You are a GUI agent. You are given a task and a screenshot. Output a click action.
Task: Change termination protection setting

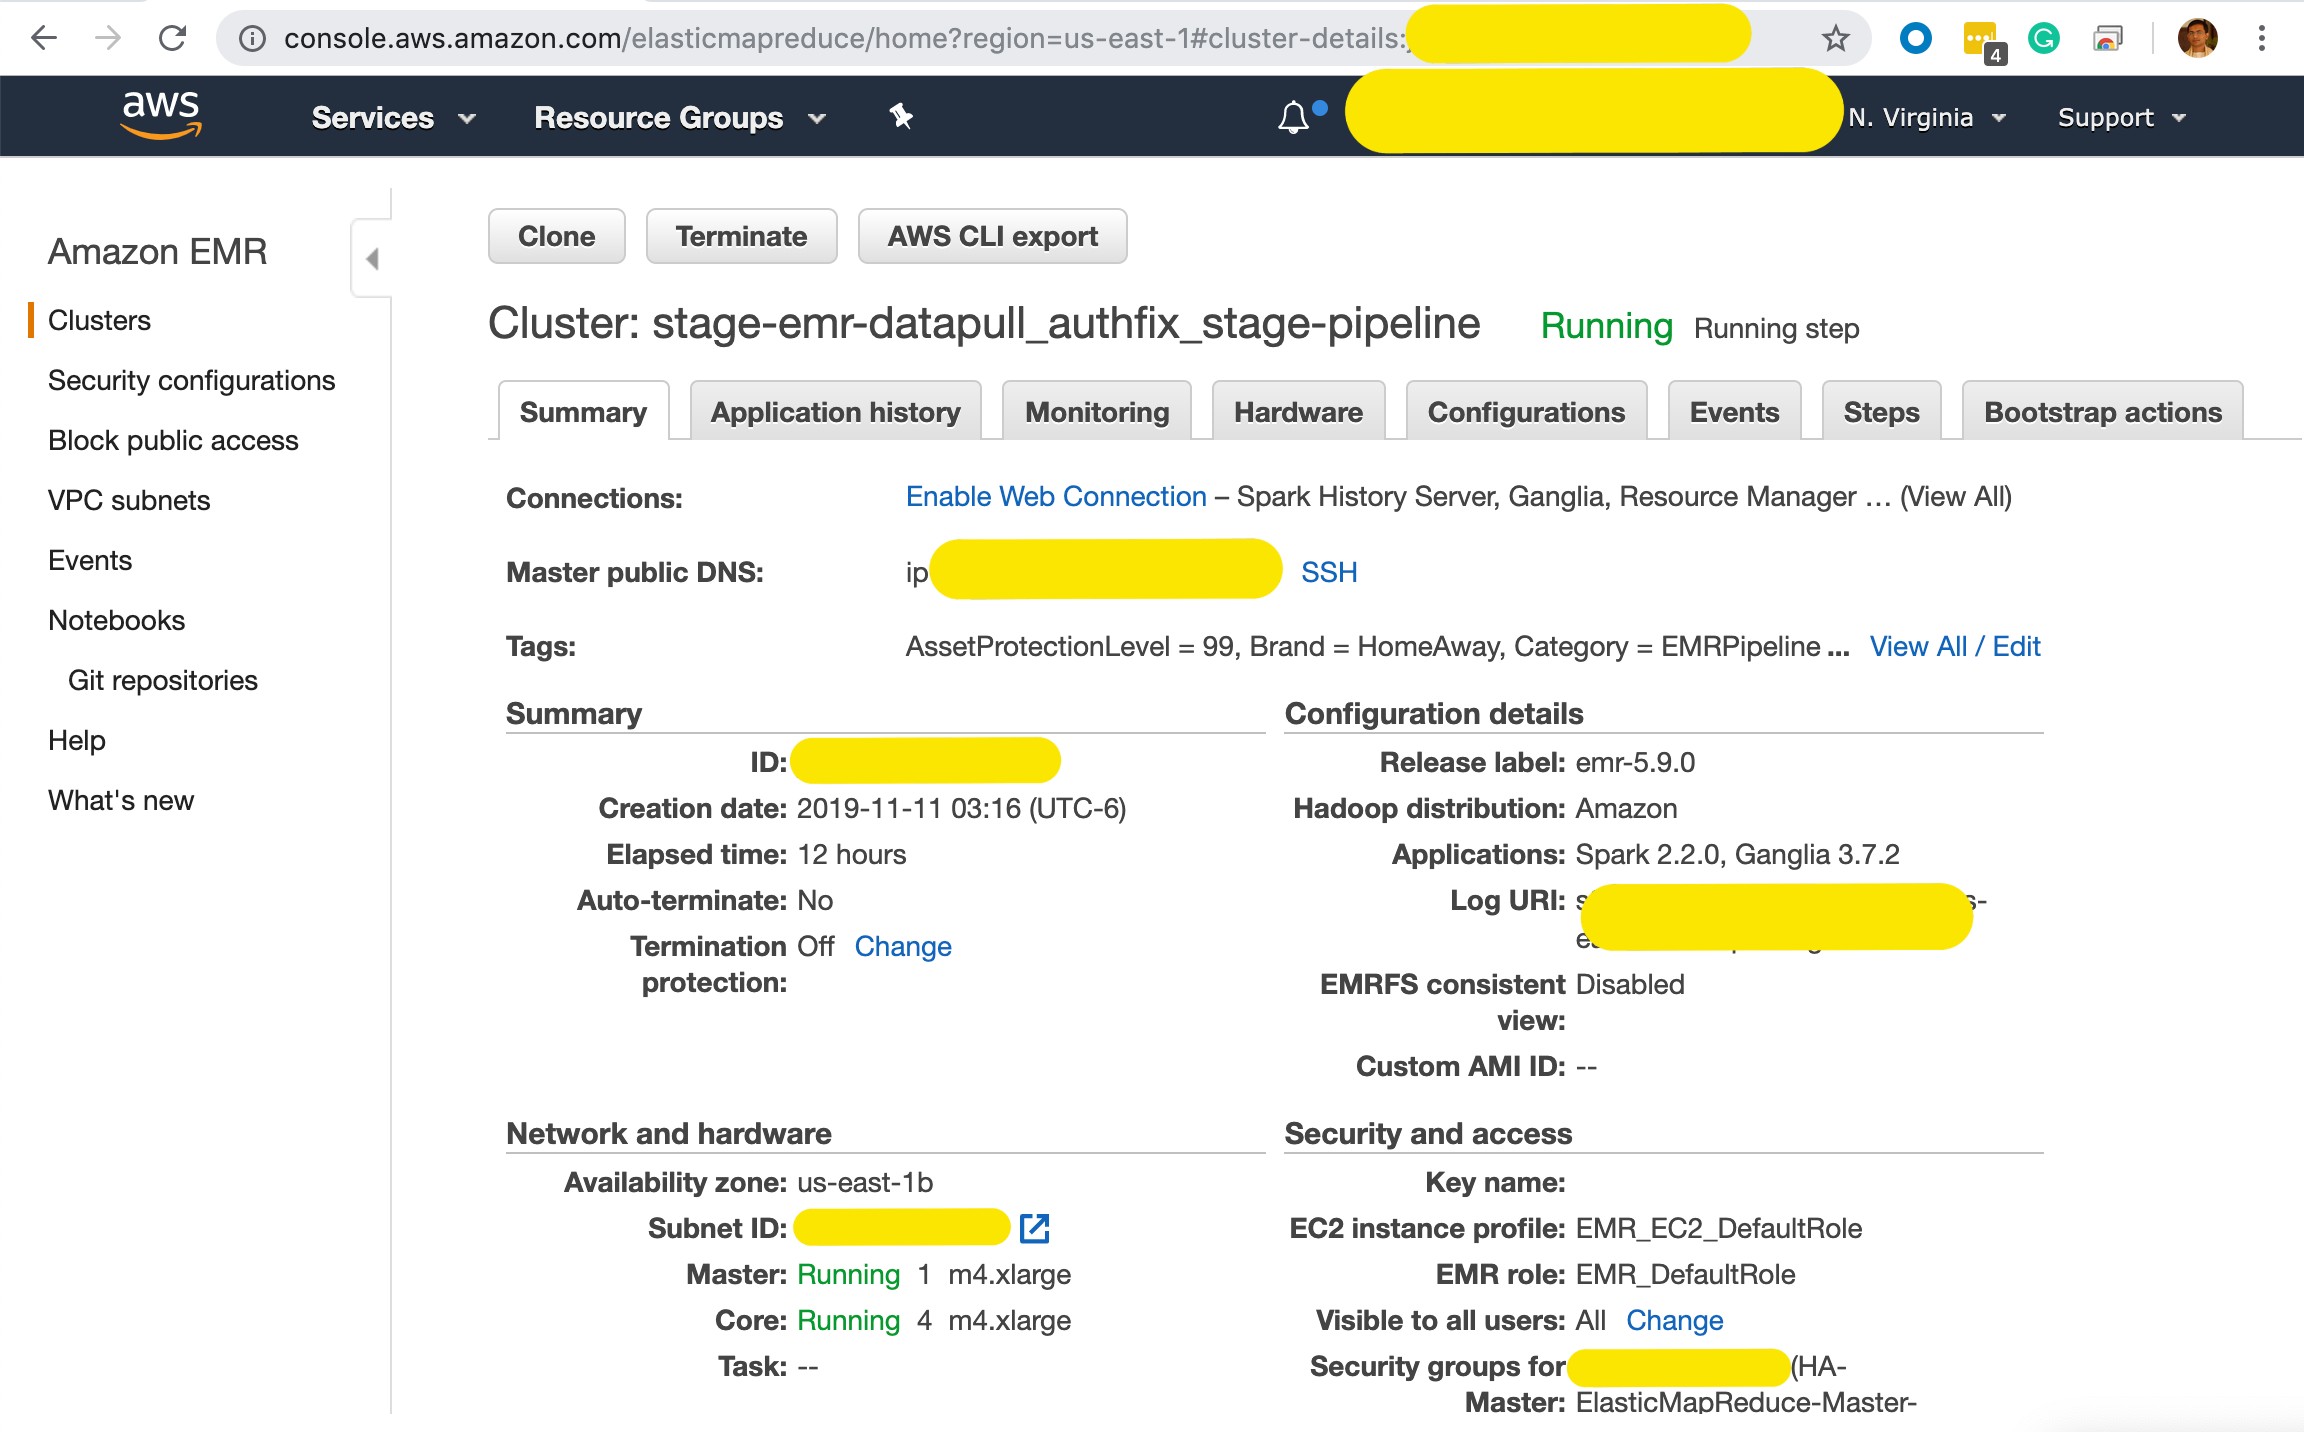click(900, 945)
